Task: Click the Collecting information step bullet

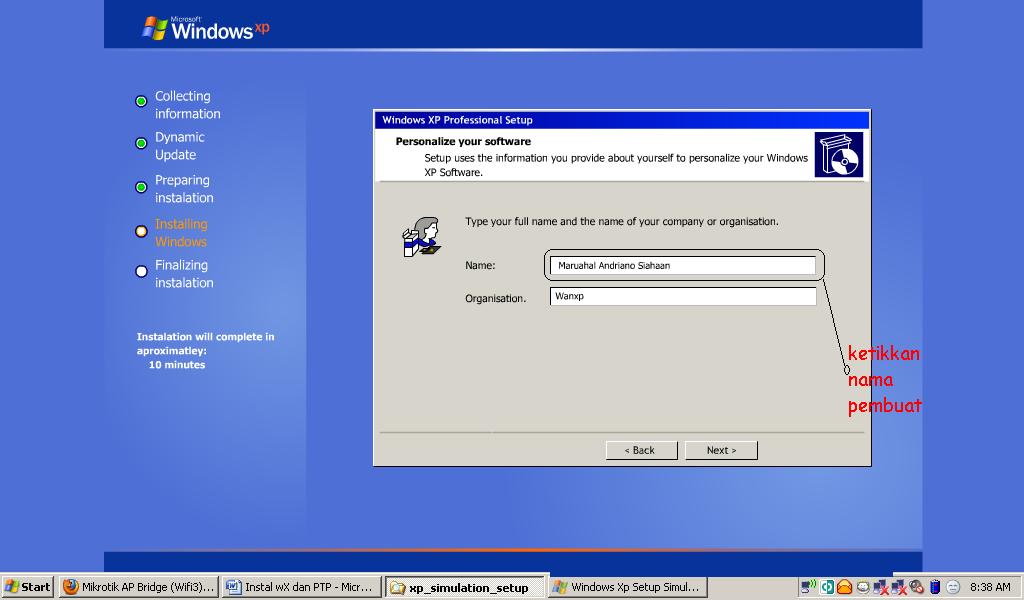Action: 141,101
